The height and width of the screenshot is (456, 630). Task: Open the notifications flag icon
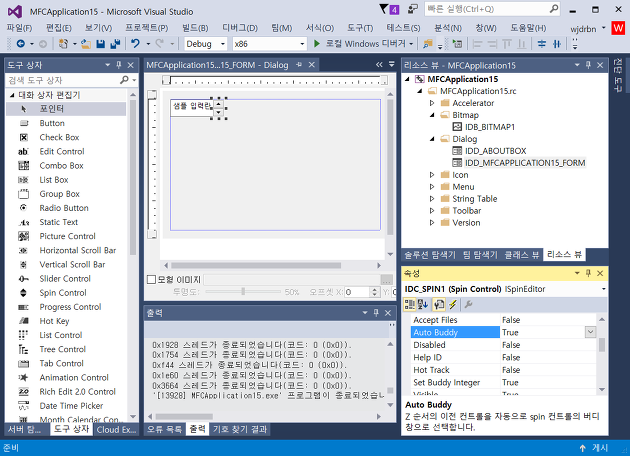[x=389, y=9]
